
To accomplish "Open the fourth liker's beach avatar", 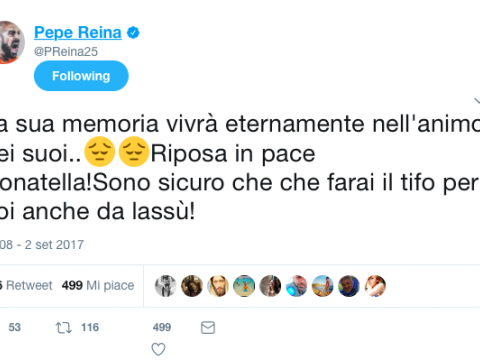I will [x=244, y=286].
